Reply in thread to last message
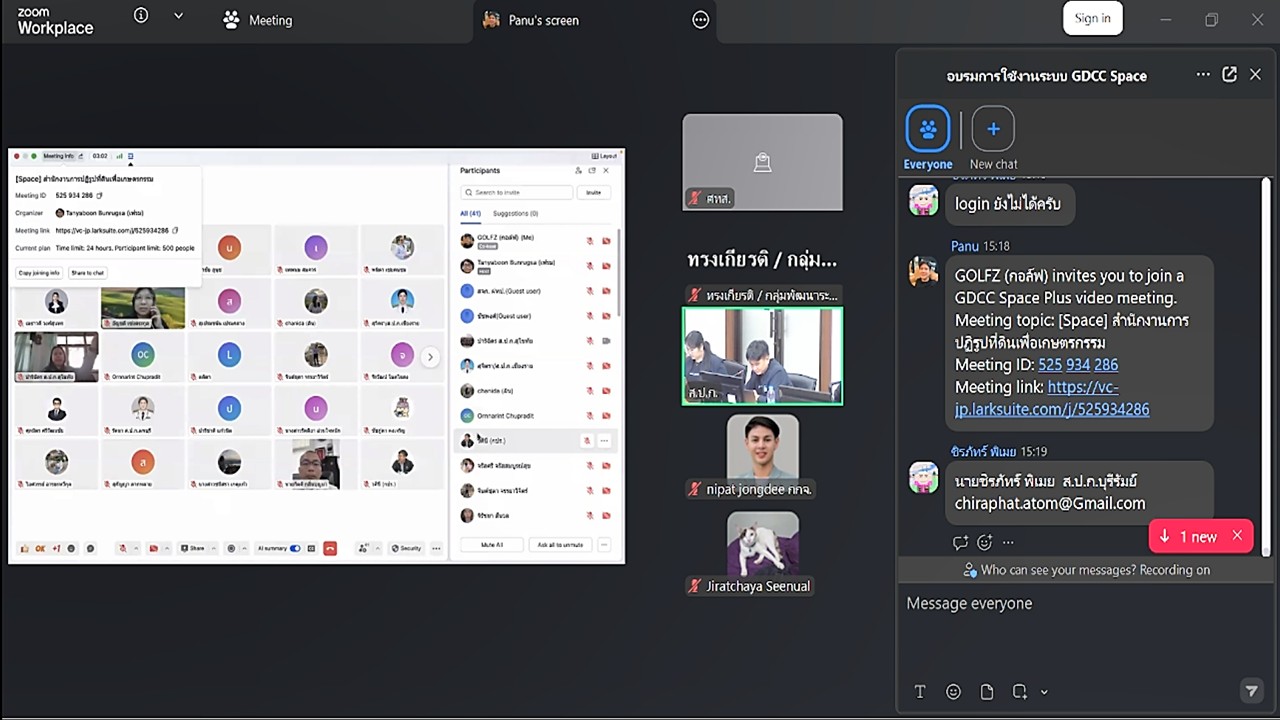Image resolution: width=1280 pixels, height=720 pixels. pyautogui.click(x=960, y=542)
